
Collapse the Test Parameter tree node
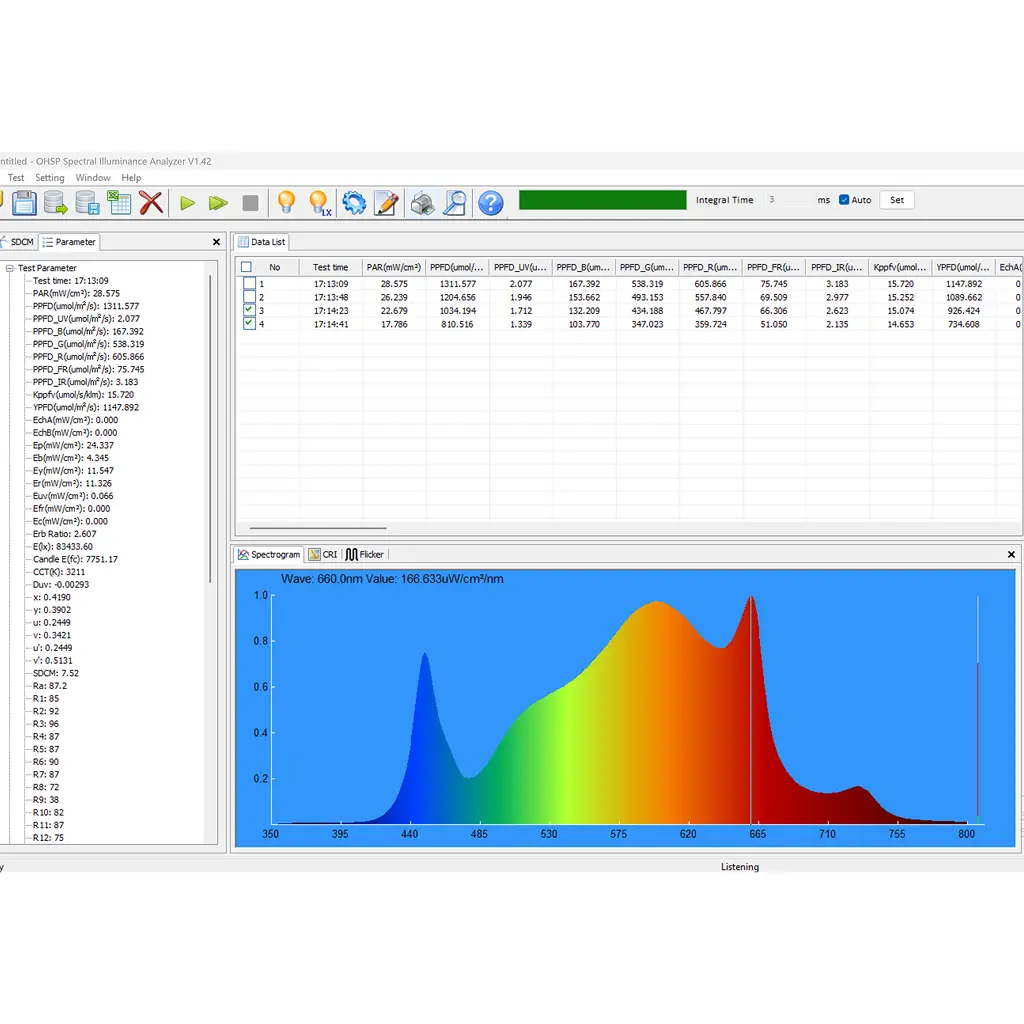9,268
